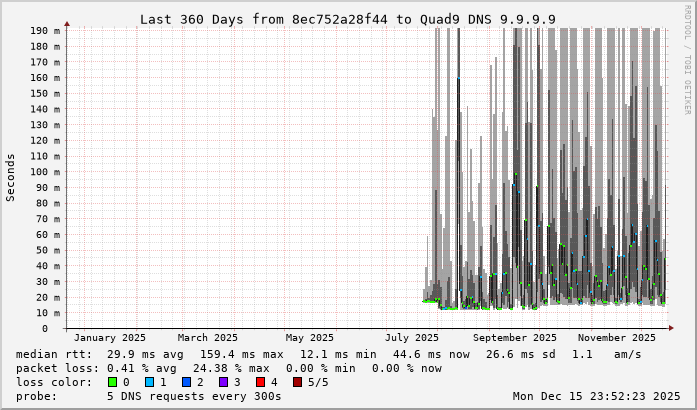Click the January 2025 axis label

(110, 338)
